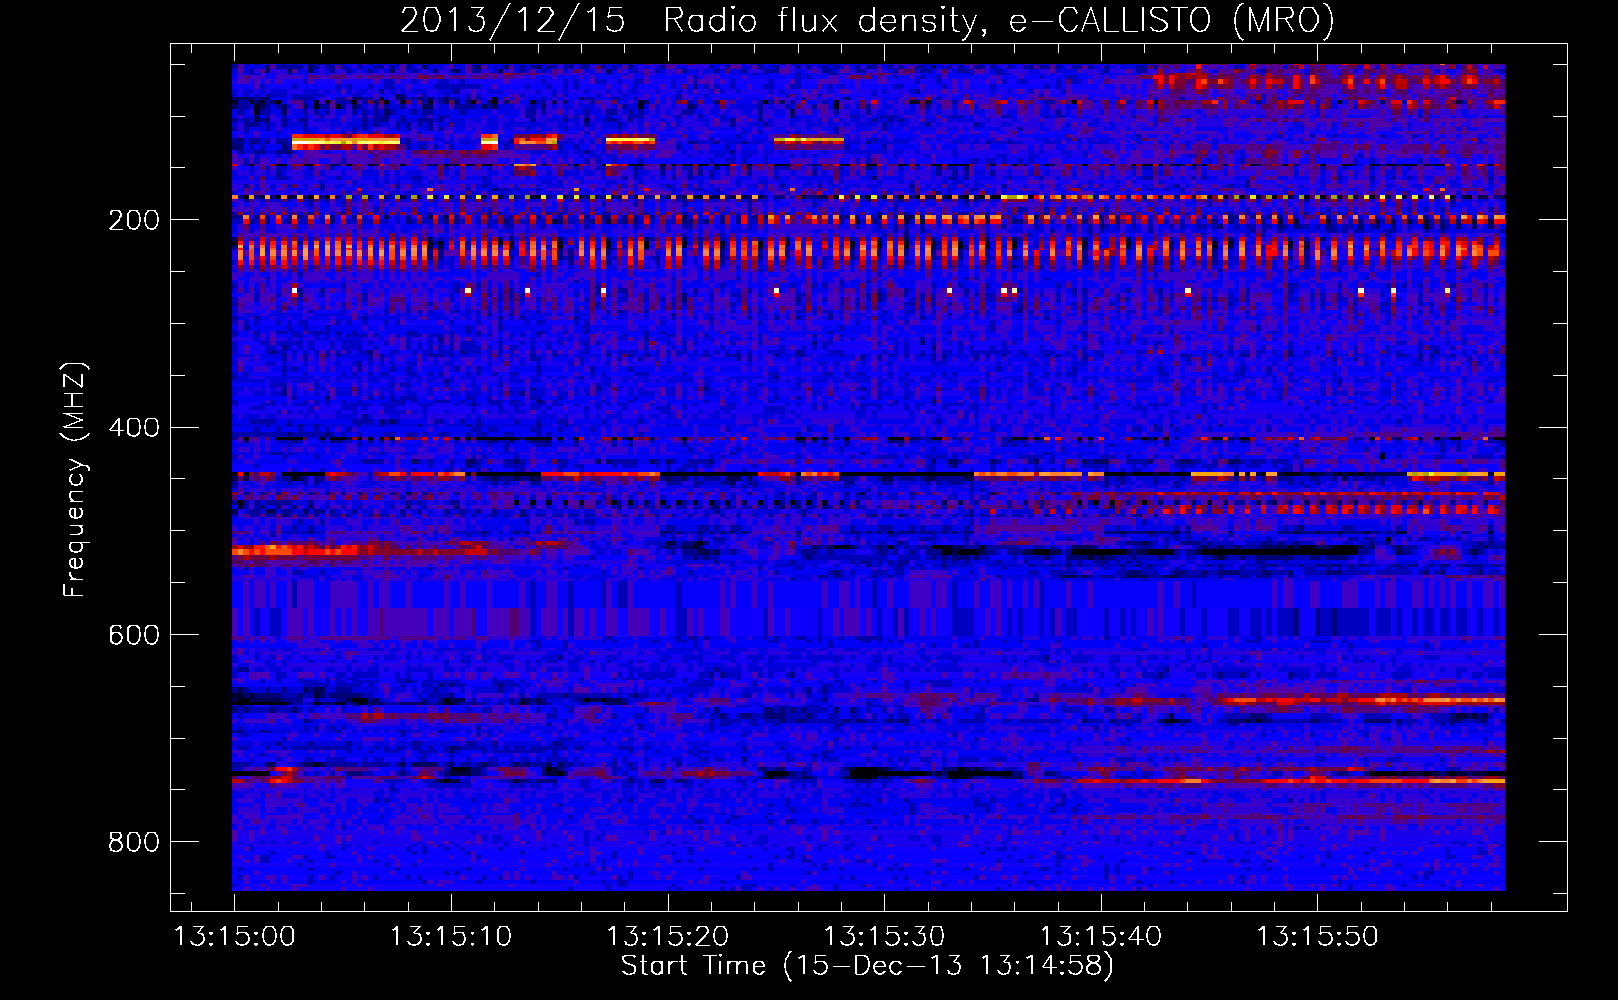
Task: Select the 400 frequency tick label
Action: [134, 428]
